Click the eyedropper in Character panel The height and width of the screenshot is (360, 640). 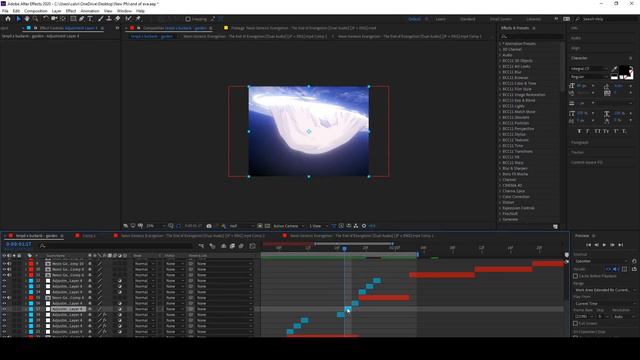point(614,69)
